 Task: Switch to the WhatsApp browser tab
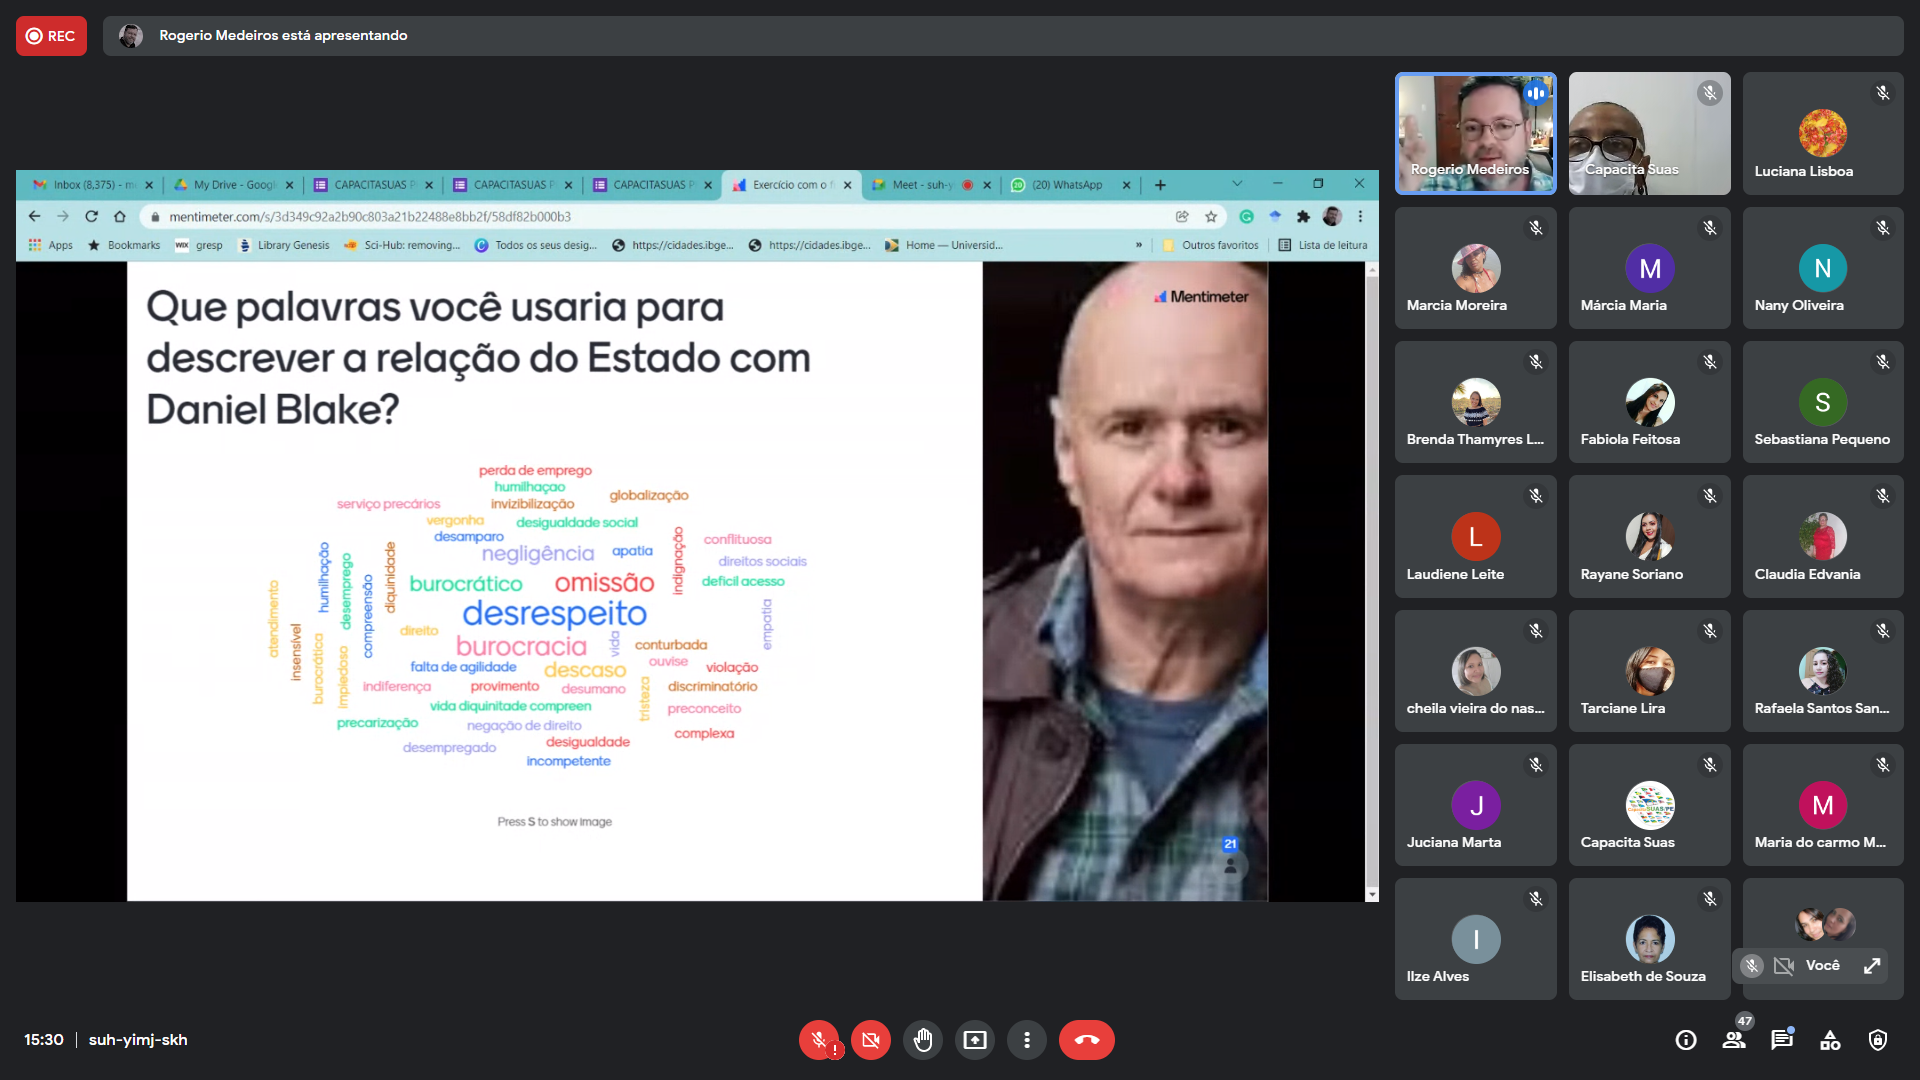[1066, 185]
